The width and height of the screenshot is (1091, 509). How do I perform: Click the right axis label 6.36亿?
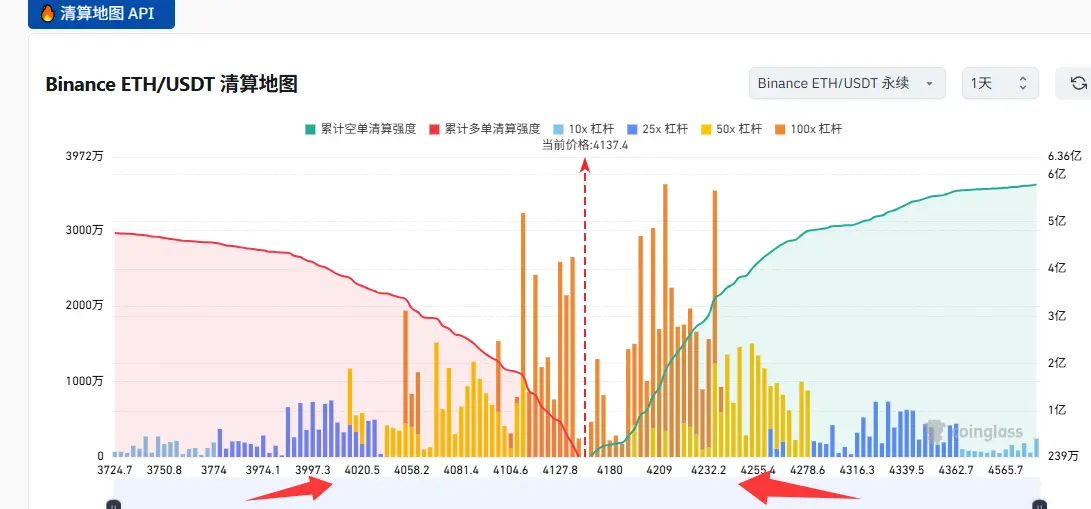point(1065,156)
